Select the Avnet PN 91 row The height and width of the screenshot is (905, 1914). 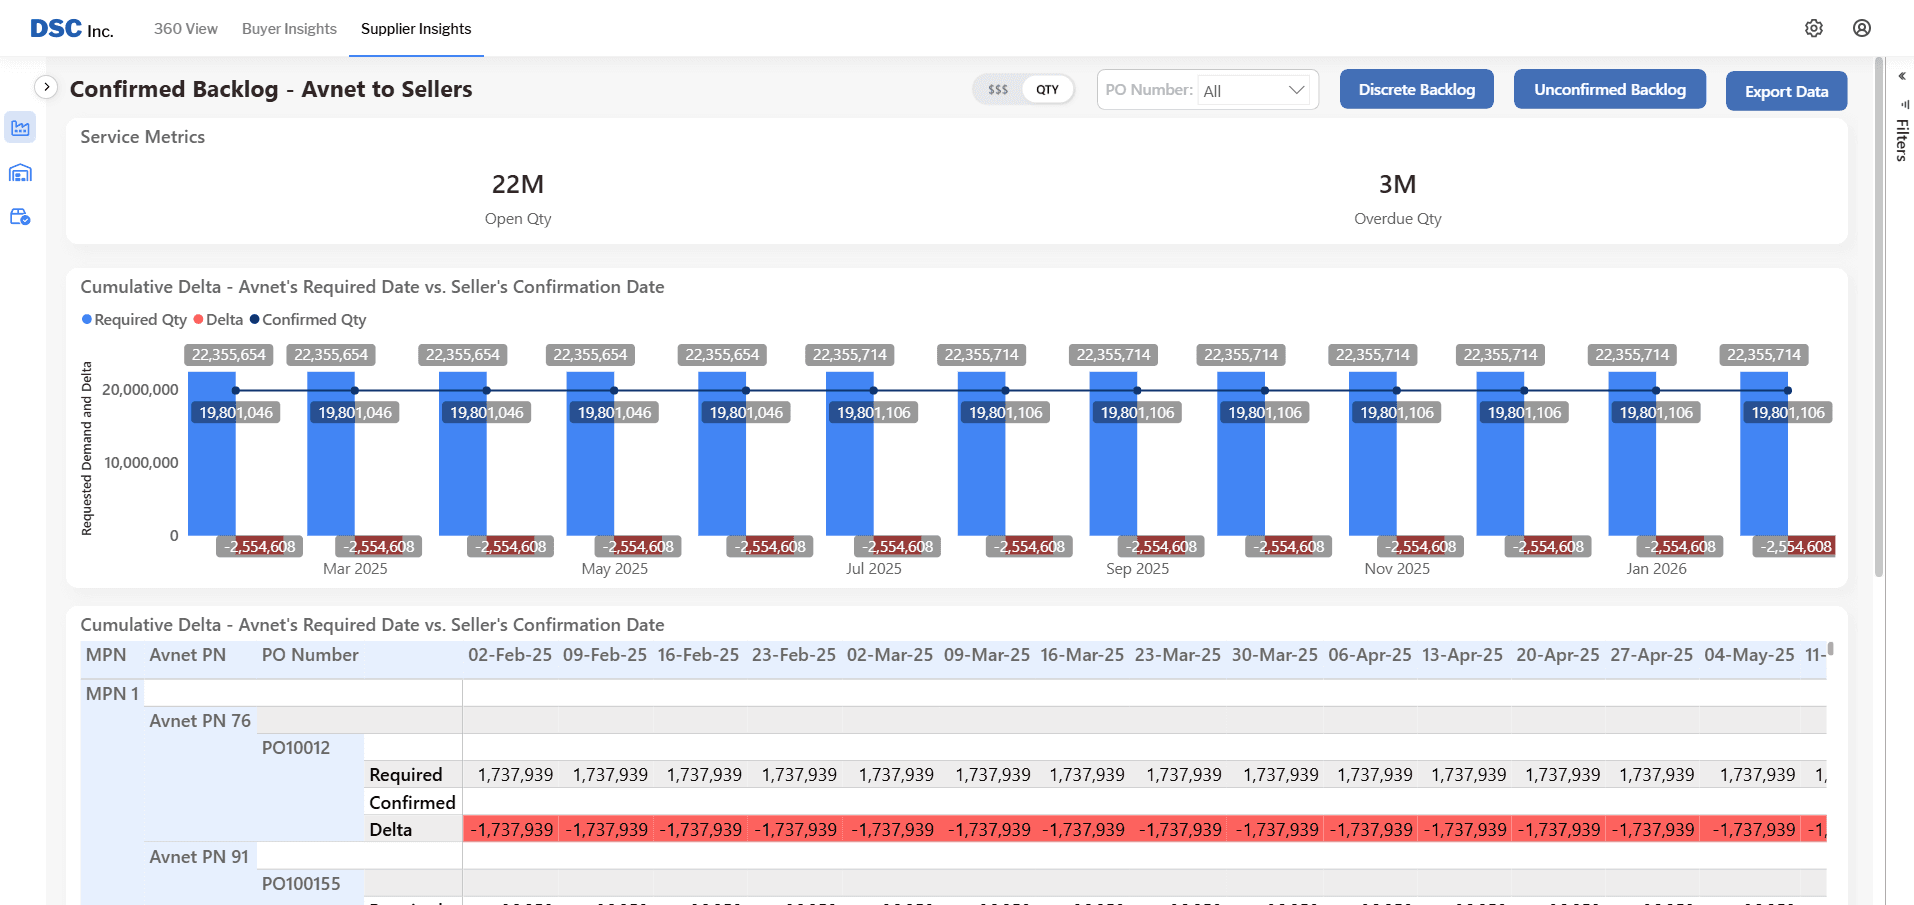click(x=199, y=857)
